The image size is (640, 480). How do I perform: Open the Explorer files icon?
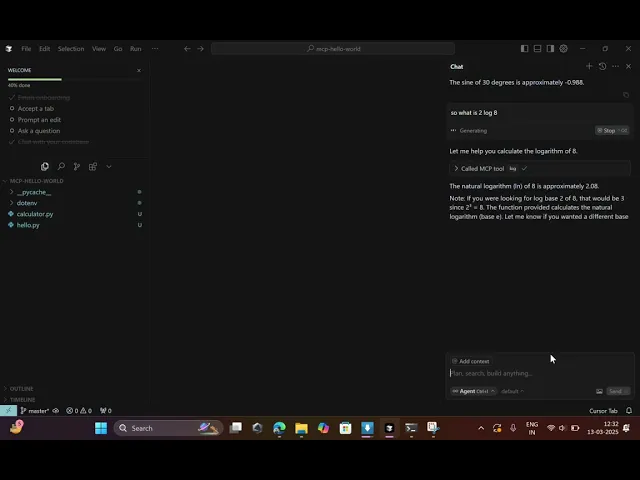(x=45, y=167)
